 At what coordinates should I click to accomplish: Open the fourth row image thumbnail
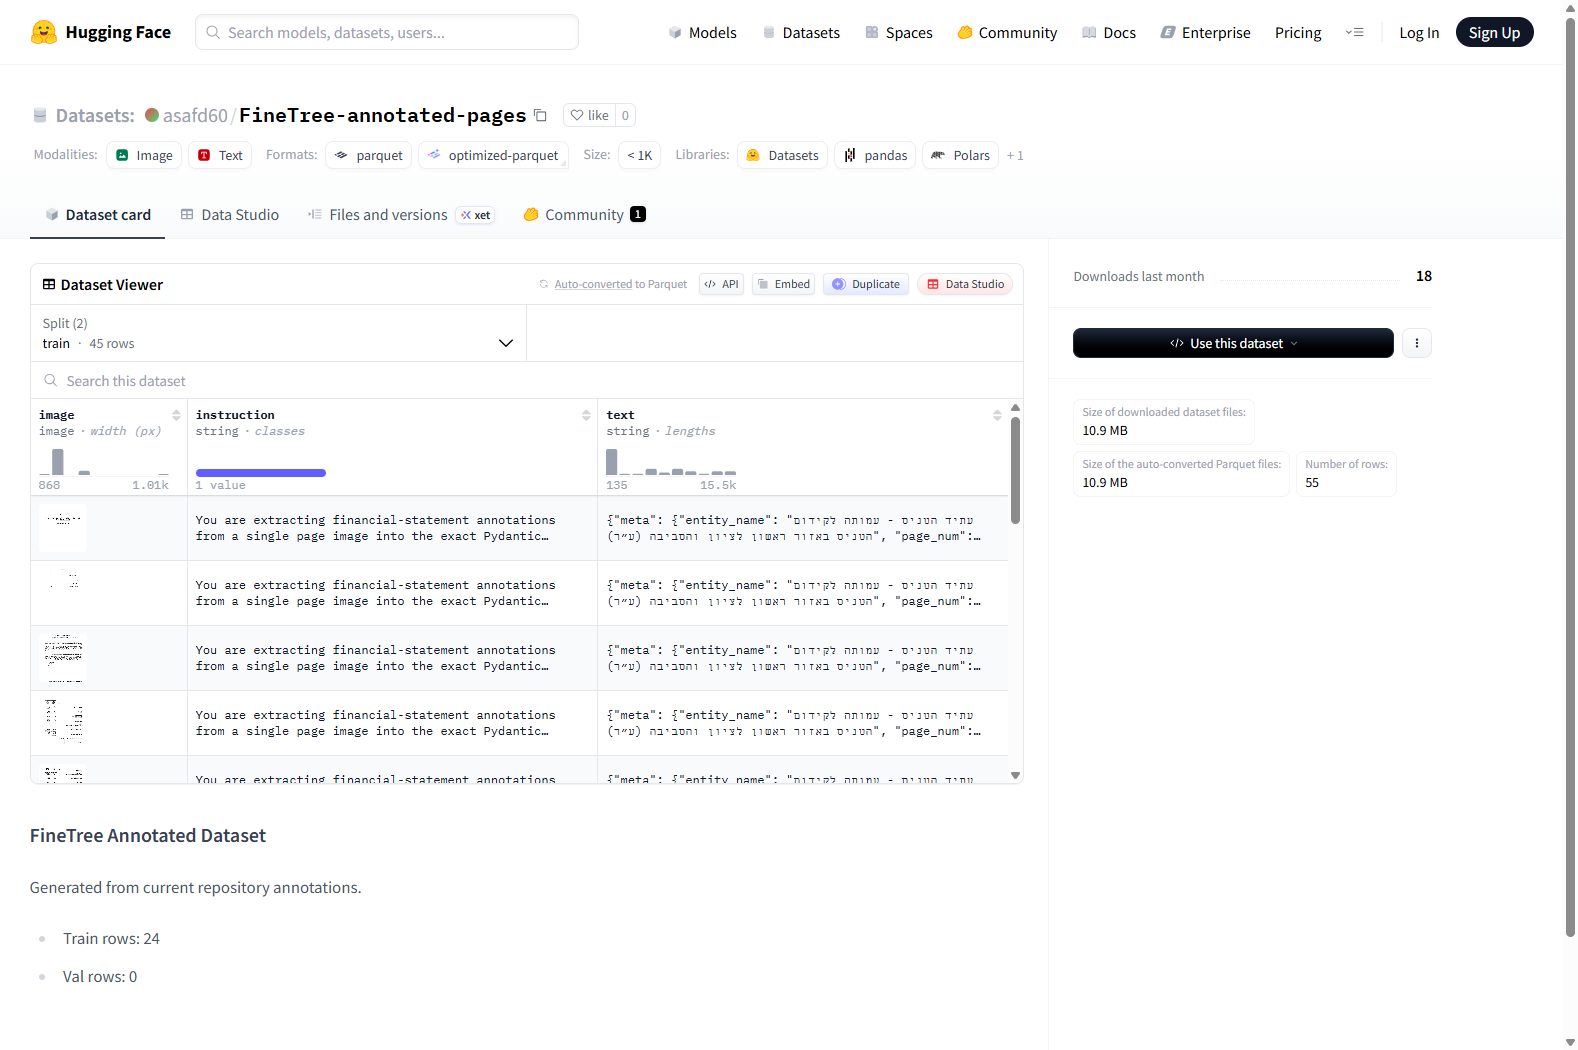click(63, 723)
